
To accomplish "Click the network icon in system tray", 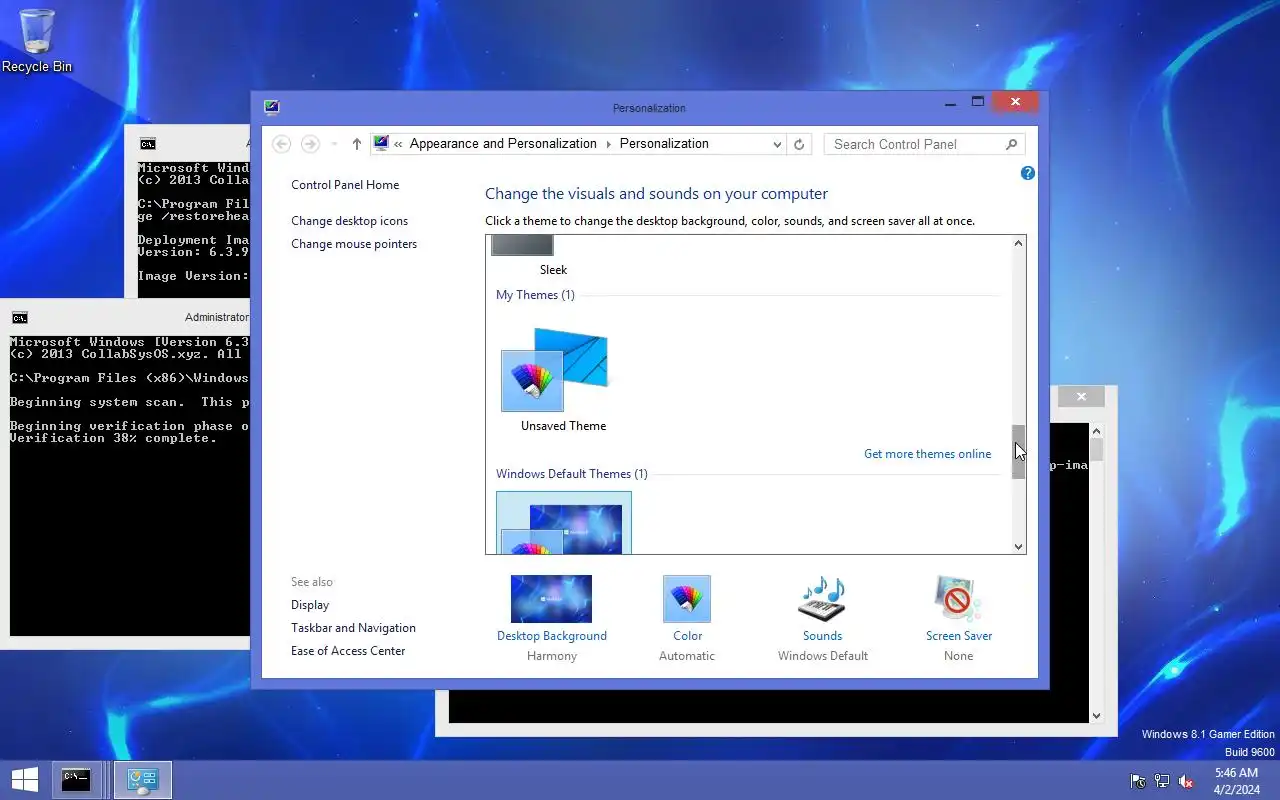I will coord(1161,781).
